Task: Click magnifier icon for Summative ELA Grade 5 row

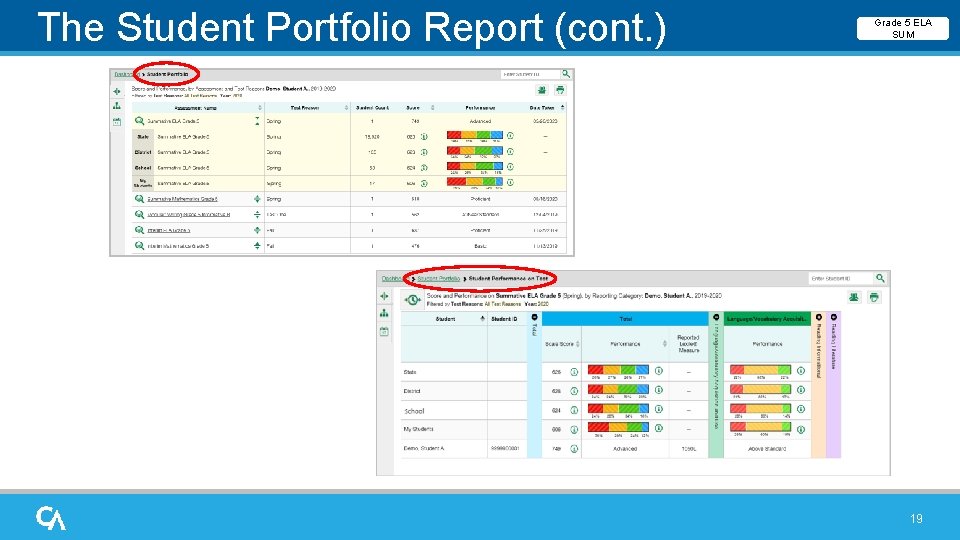Action: tap(139, 121)
